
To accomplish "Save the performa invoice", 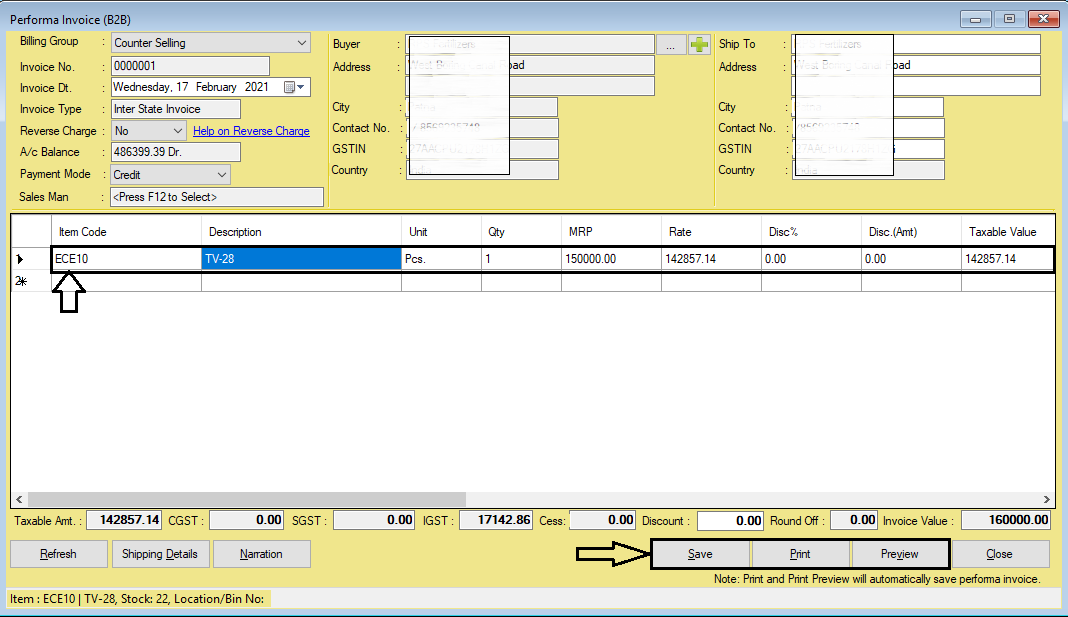I will coord(700,553).
